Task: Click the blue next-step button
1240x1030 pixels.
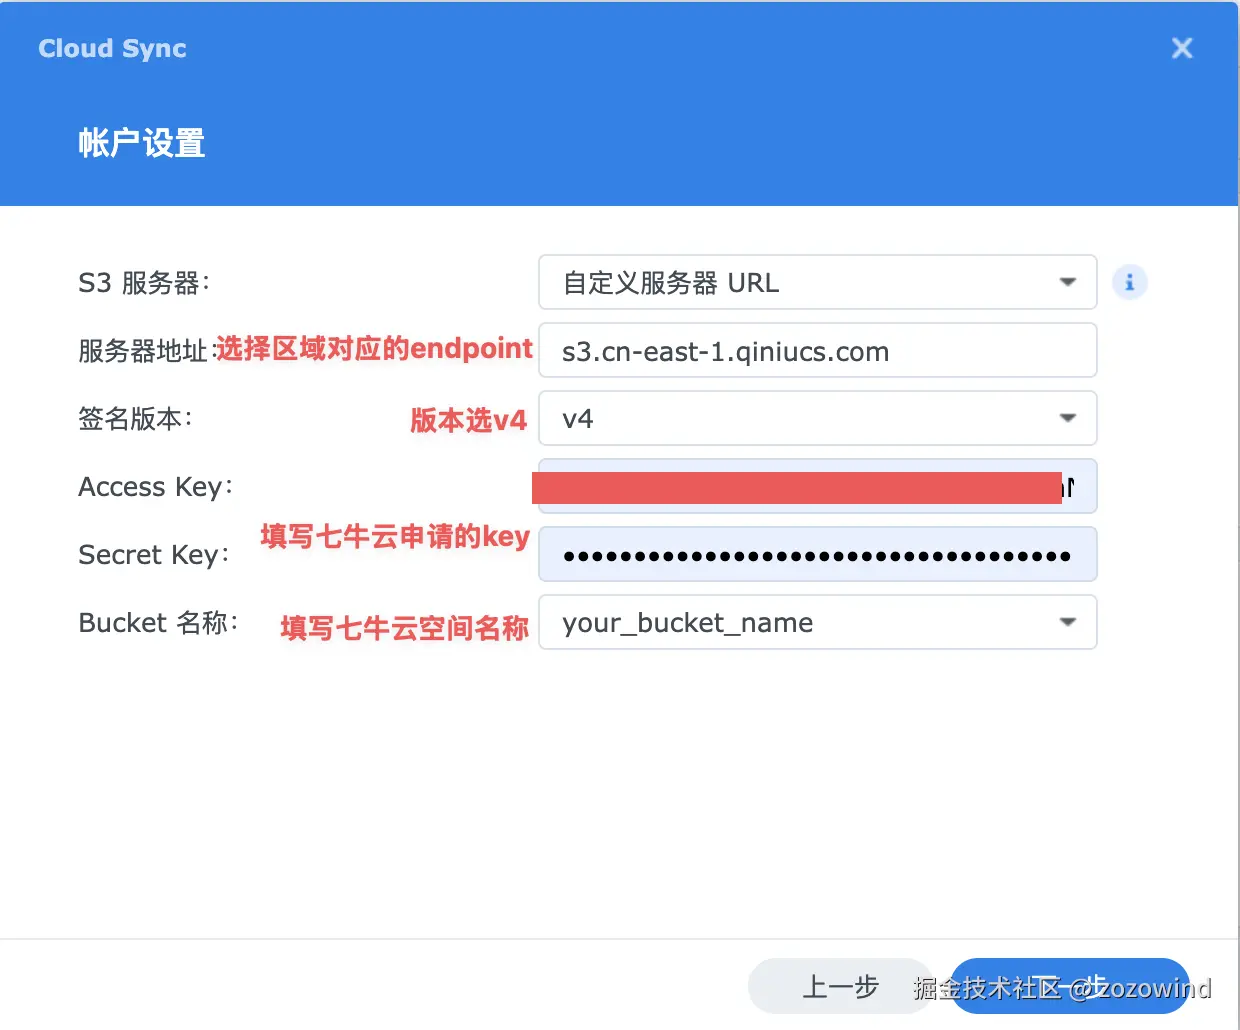Action: pos(1068,987)
